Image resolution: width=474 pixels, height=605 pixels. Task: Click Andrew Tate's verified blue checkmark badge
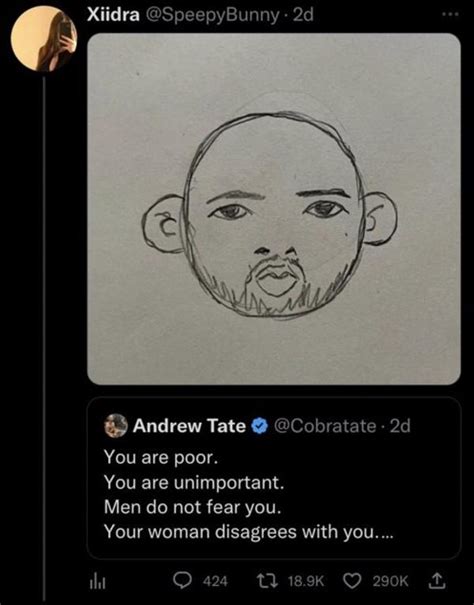(x=260, y=426)
